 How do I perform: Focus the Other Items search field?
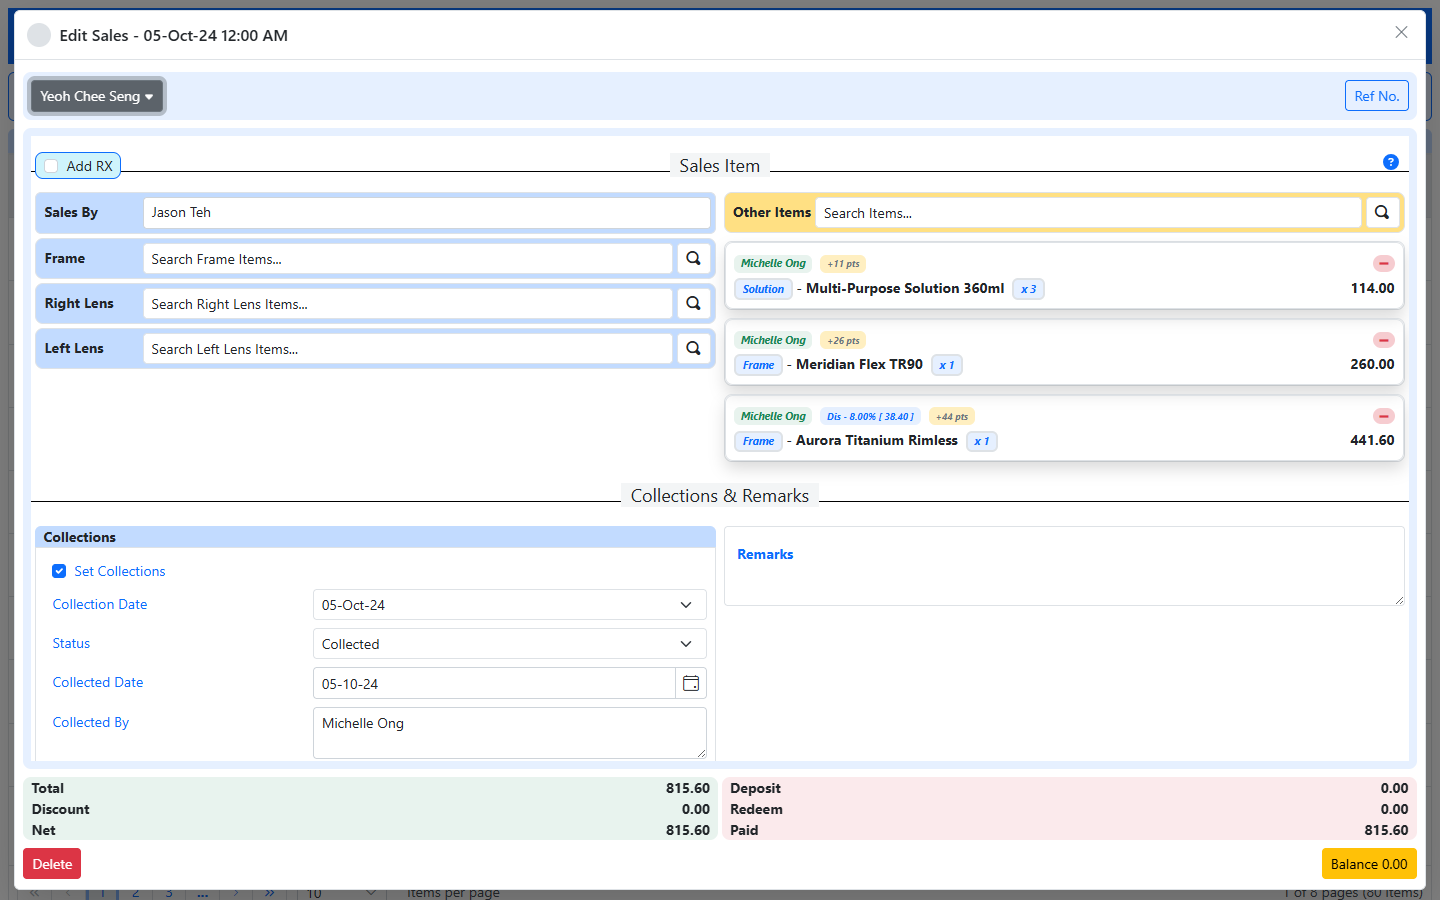click(x=1089, y=212)
